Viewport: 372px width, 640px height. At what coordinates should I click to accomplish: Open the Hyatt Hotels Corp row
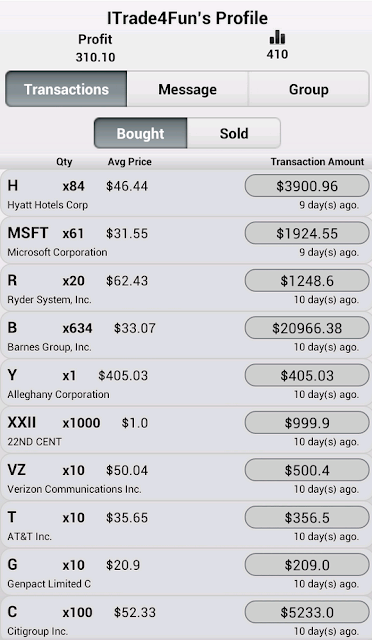tap(186, 193)
